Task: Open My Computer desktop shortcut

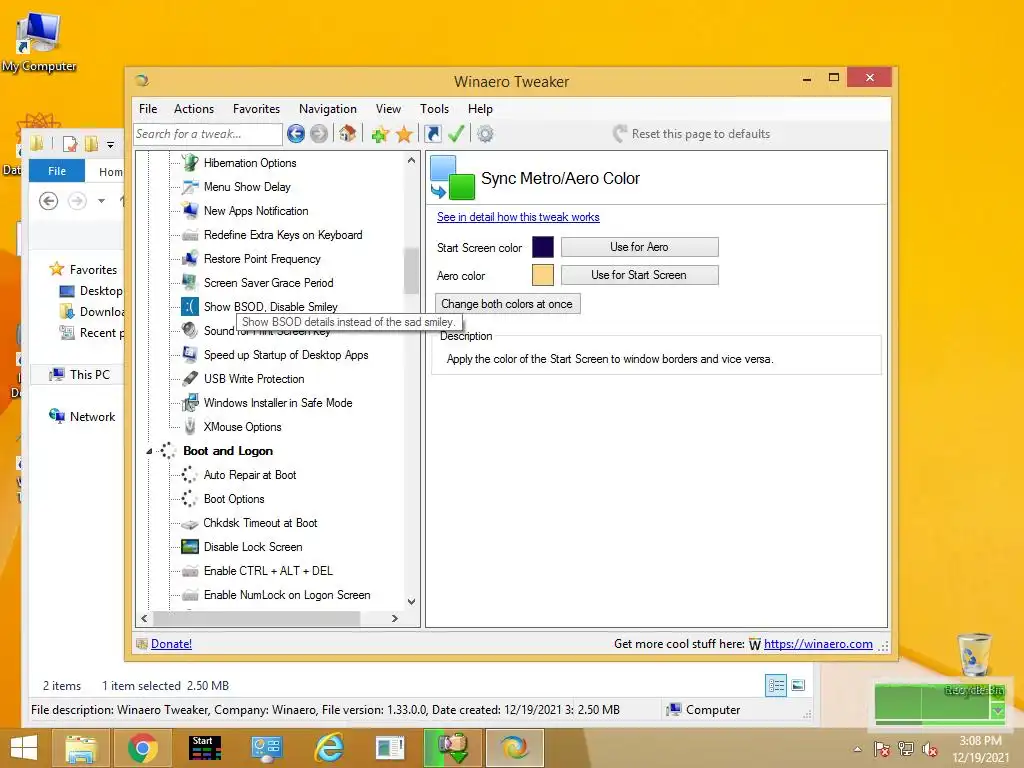Action: pos(39,40)
